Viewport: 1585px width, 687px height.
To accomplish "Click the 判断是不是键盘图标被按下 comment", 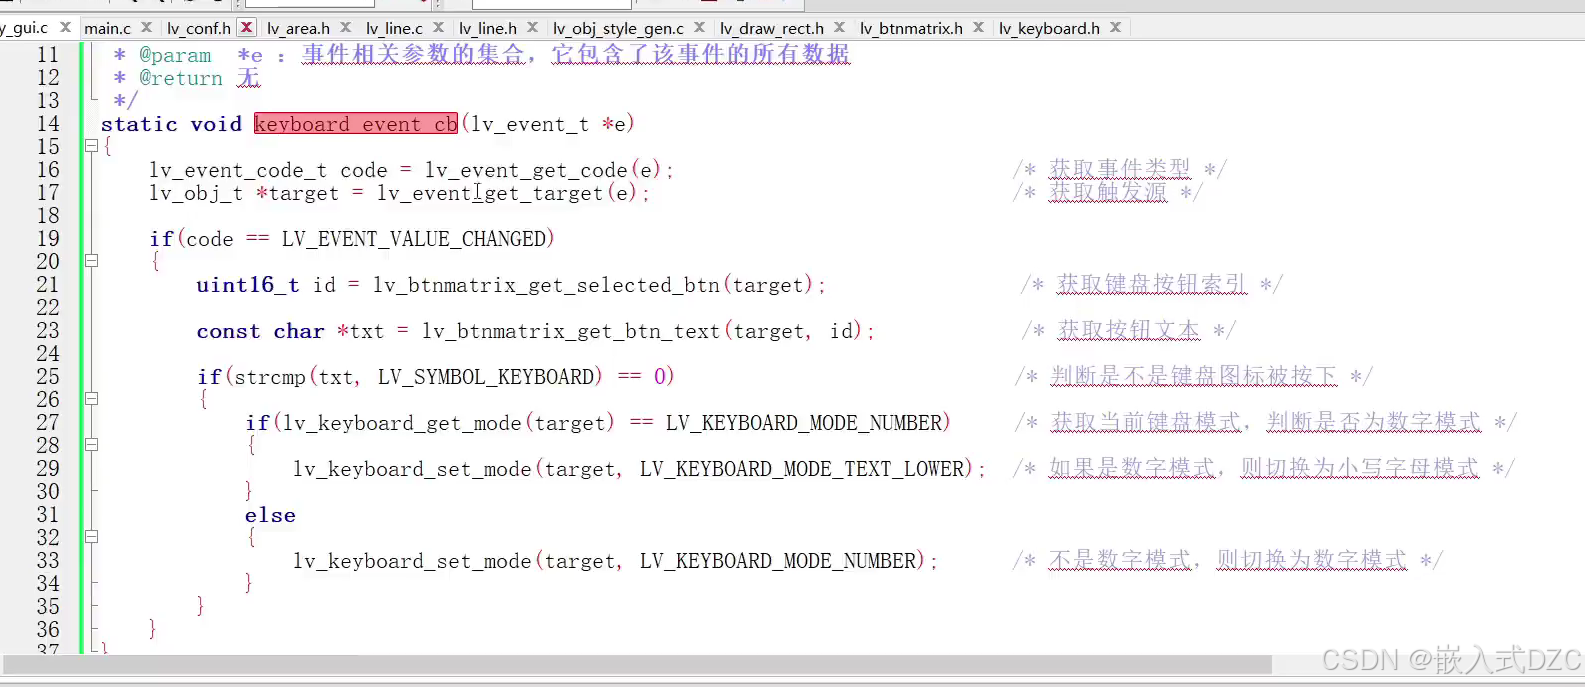I will coord(1193,376).
